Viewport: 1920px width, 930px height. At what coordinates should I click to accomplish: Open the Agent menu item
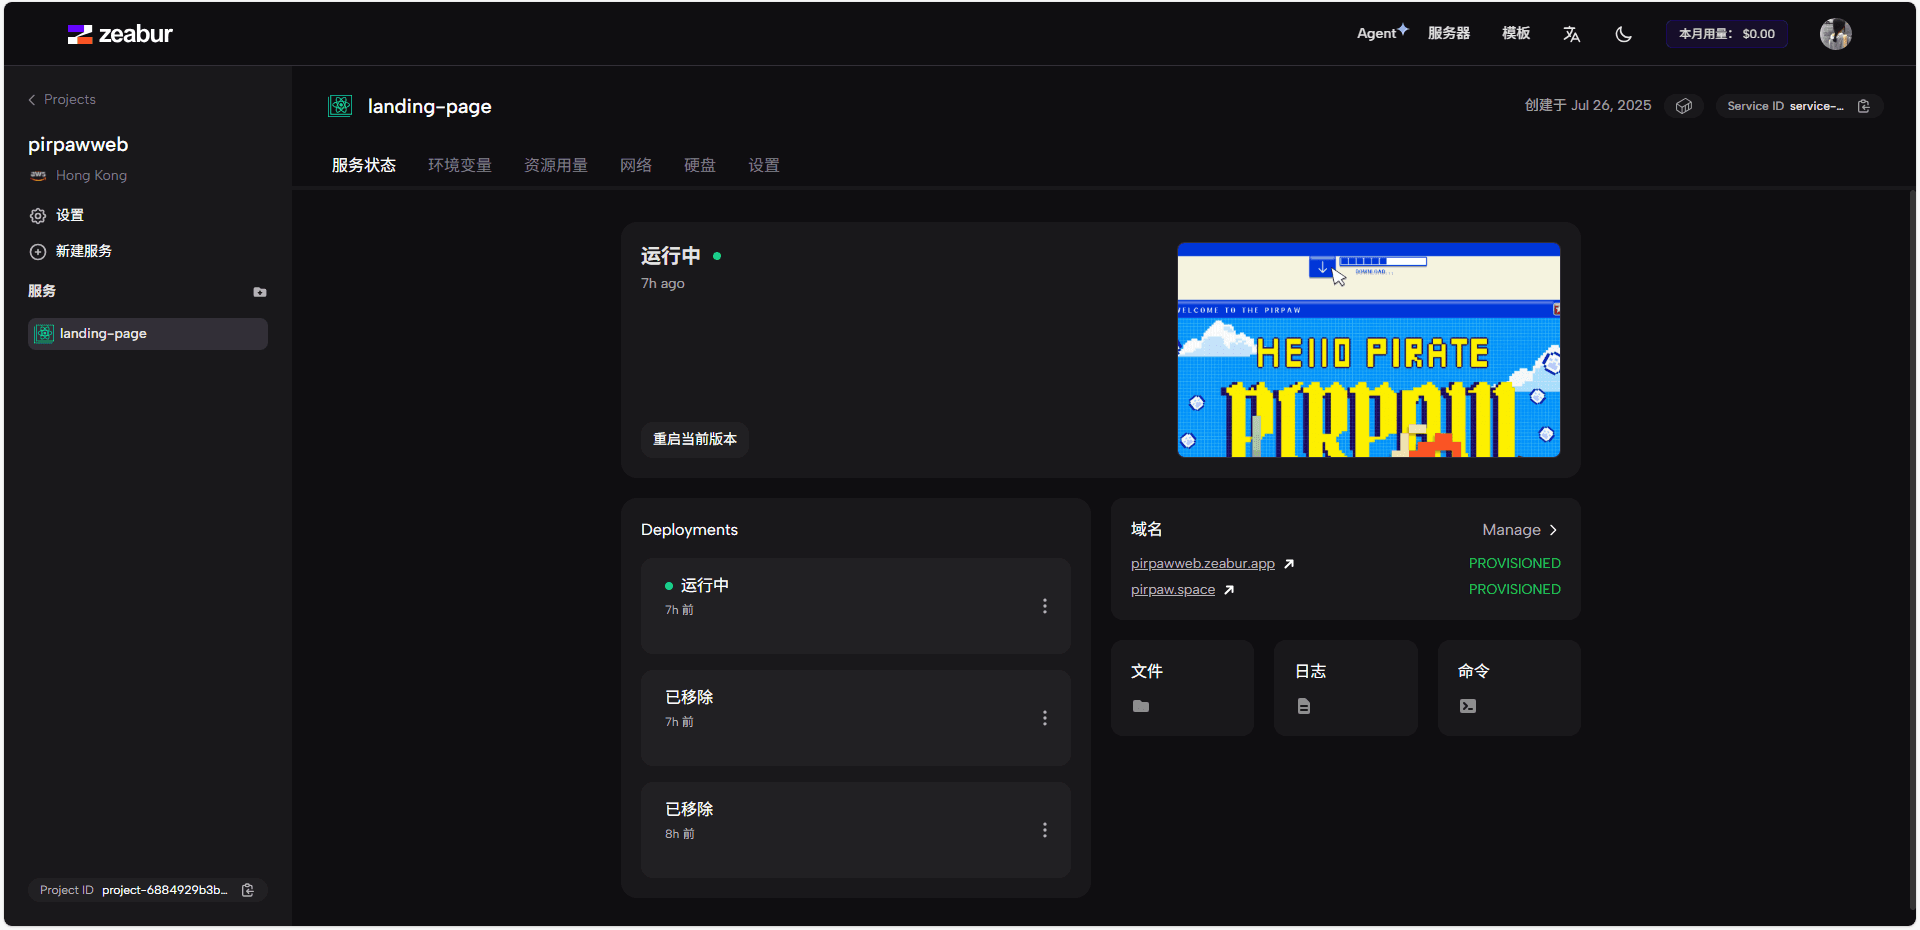(1382, 33)
